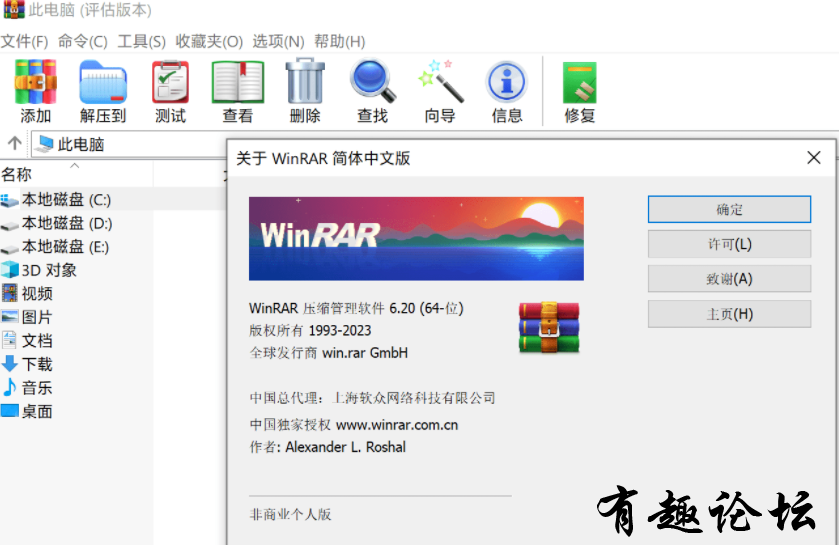Go up one folder level arrow
This screenshot has height=545, width=839.
(x=14, y=143)
